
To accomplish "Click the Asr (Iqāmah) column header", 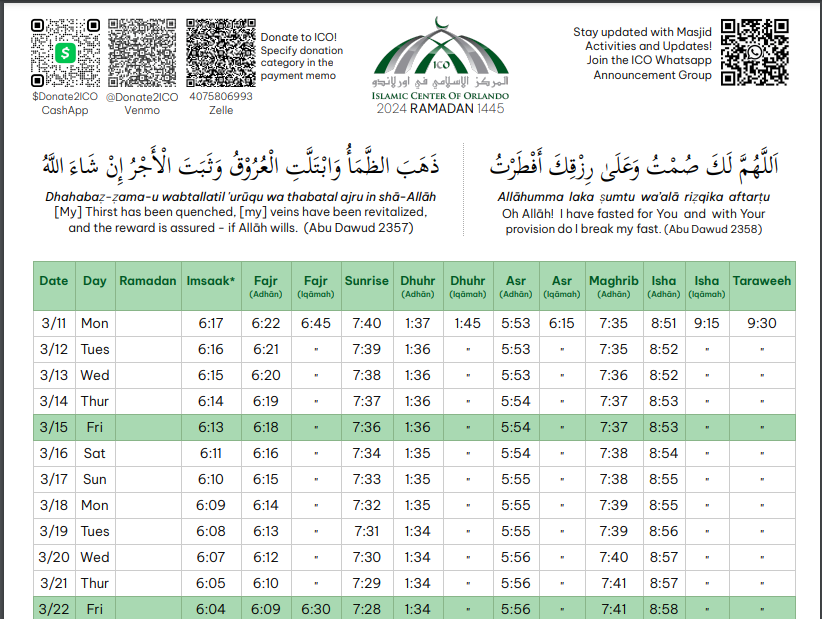I will click(x=561, y=286).
